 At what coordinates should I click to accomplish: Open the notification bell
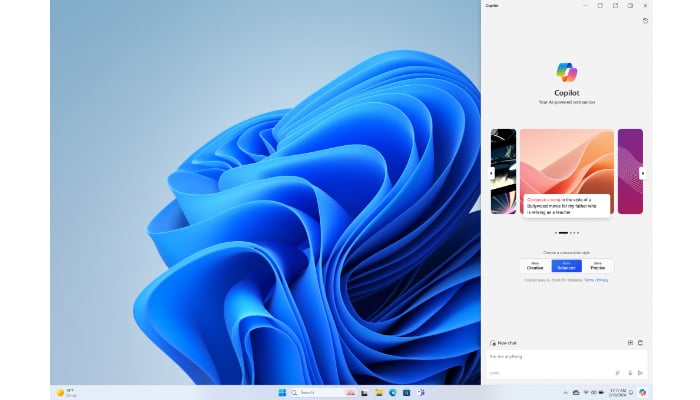point(631,392)
